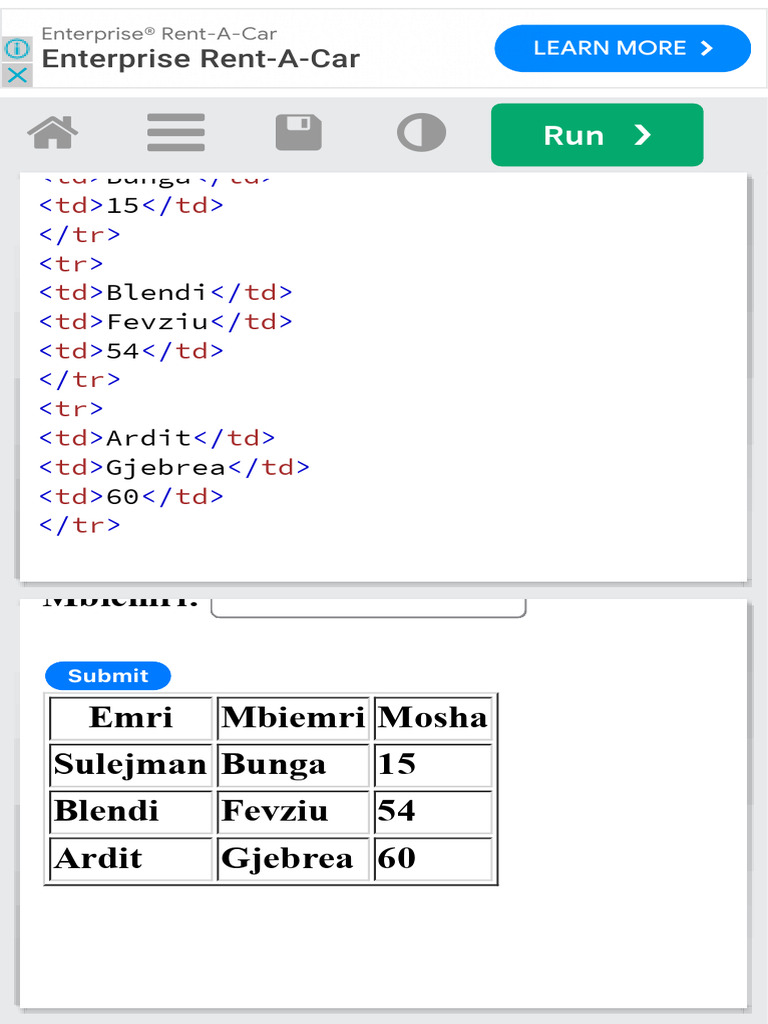The height and width of the screenshot is (1024, 768).
Task: Submit the form with the Submit button
Action: pyautogui.click(x=108, y=675)
